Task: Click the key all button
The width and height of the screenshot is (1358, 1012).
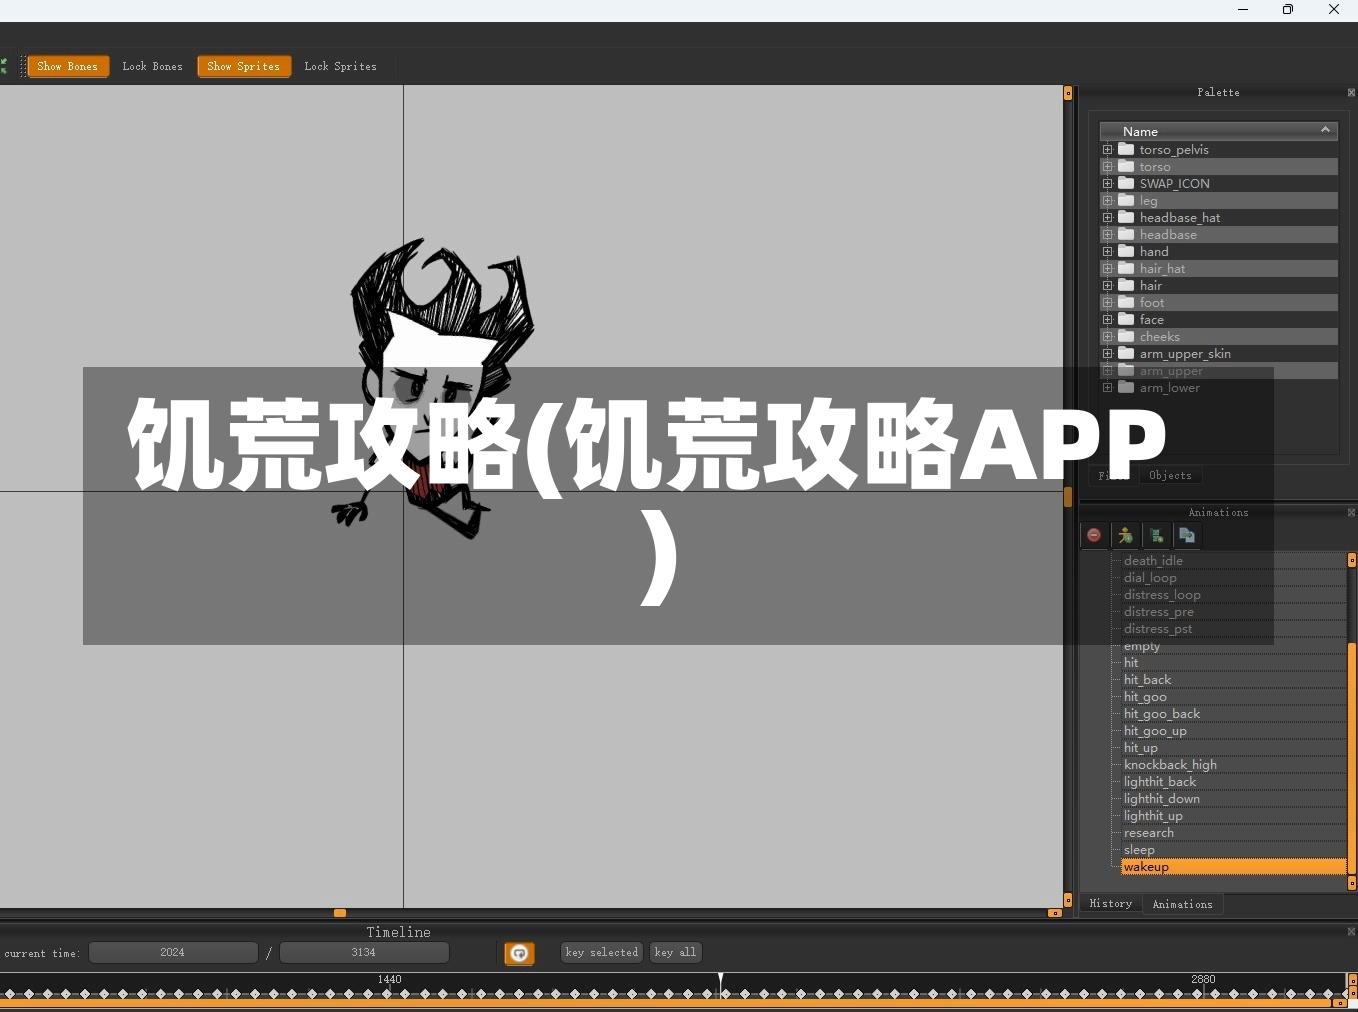Action: pos(676,953)
